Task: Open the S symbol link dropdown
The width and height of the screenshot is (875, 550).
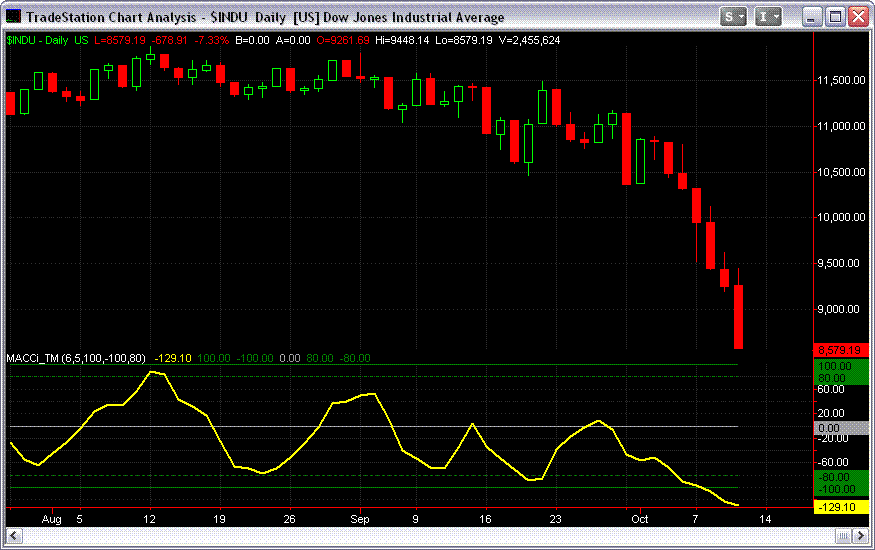Action: pos(735,17)
